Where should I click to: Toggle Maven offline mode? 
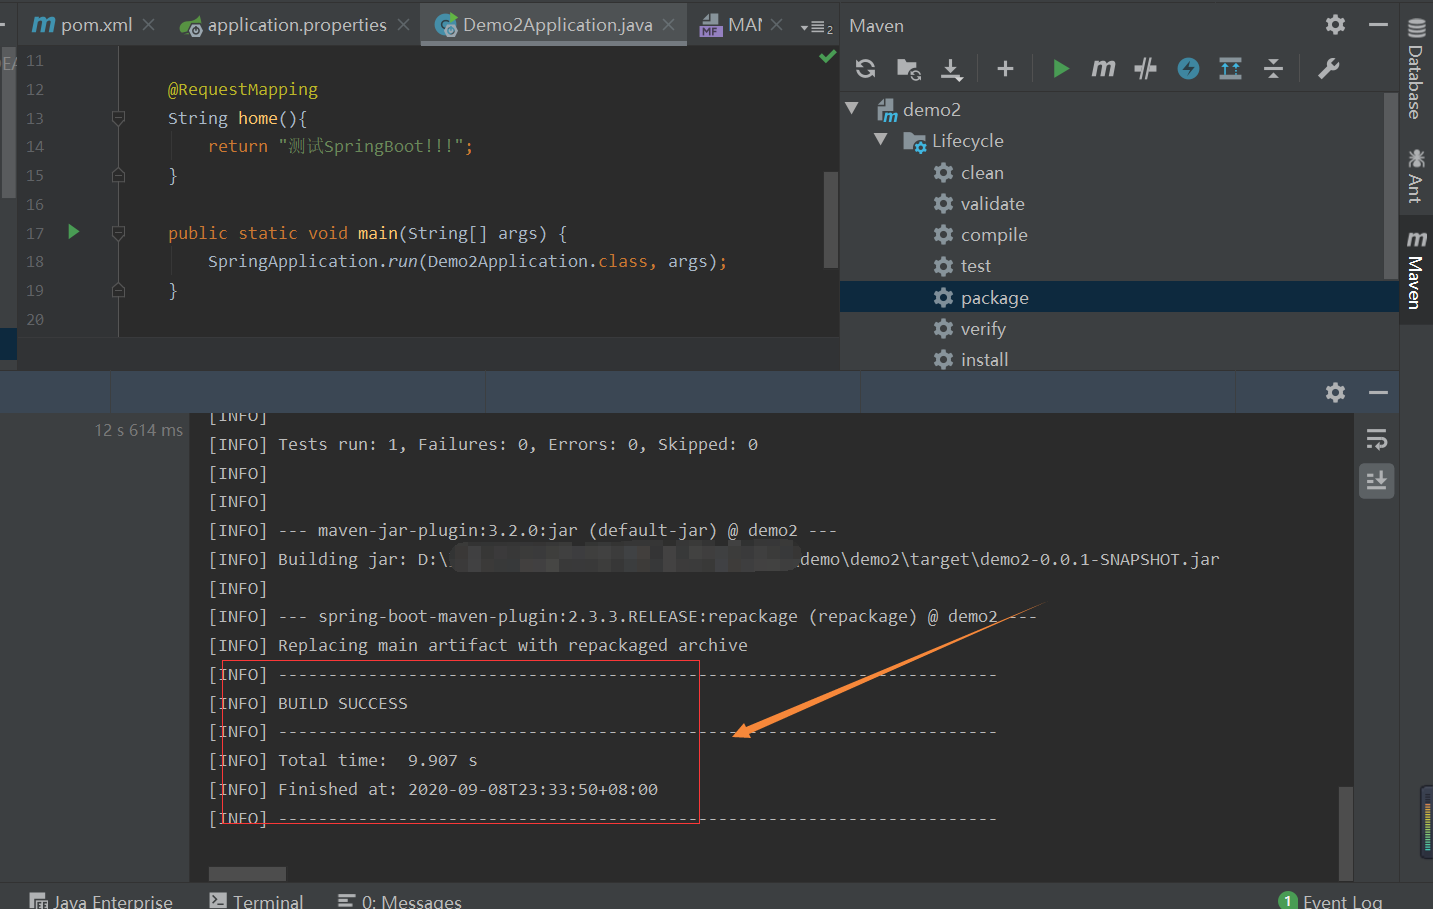coord(1145,68)
